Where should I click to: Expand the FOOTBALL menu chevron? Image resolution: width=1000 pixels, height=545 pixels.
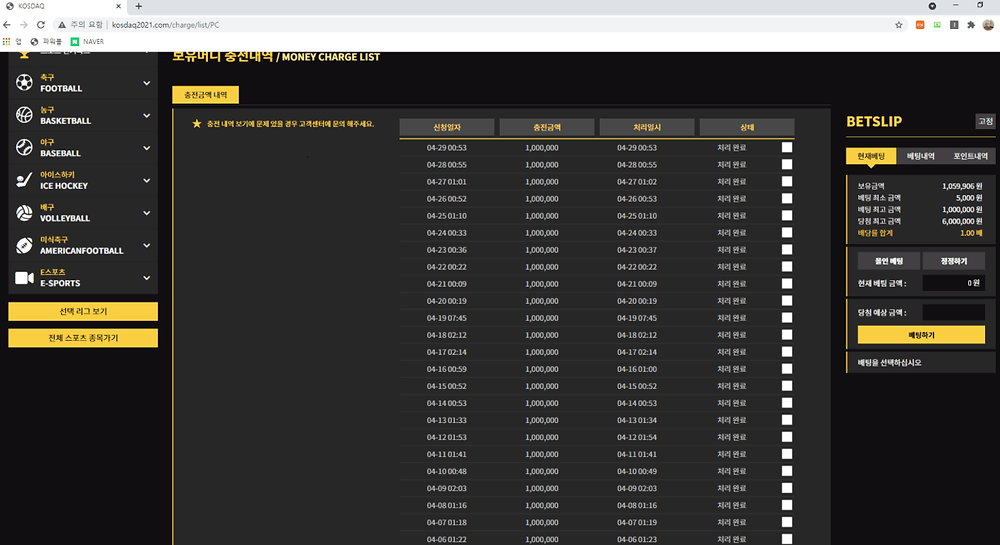(147, 83)
